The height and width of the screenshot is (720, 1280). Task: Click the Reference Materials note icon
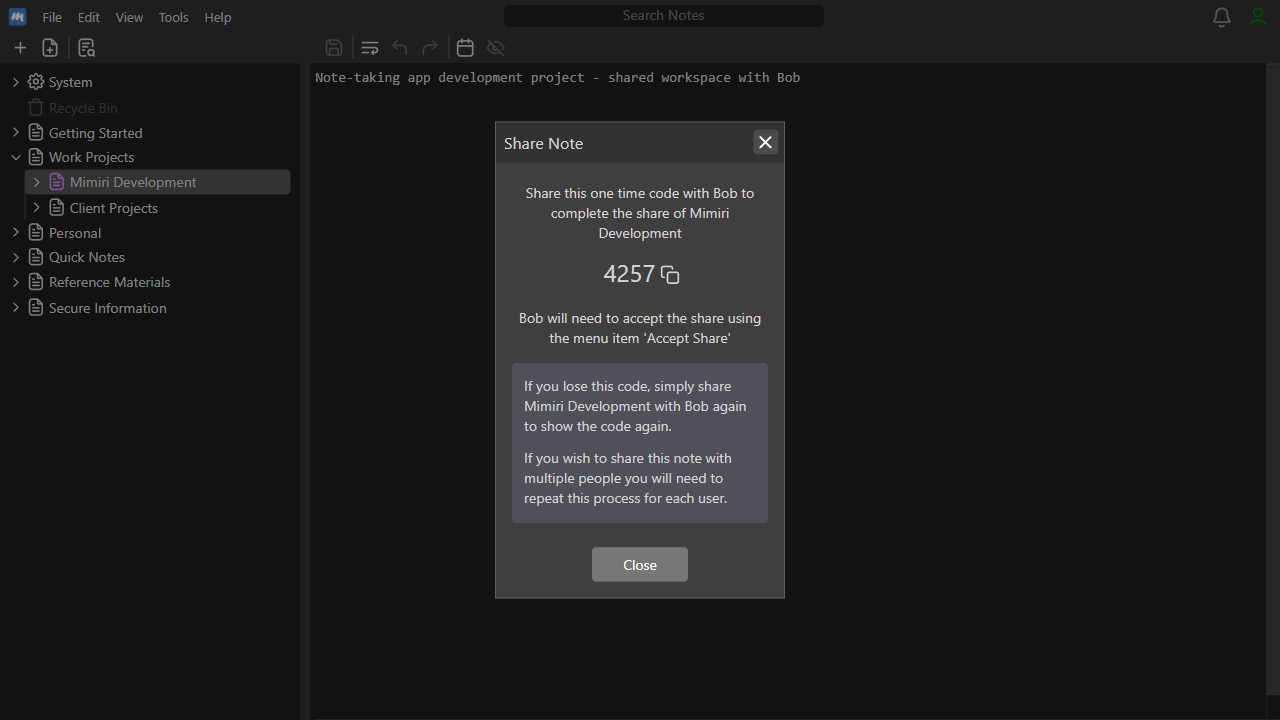tap(36, 282)
